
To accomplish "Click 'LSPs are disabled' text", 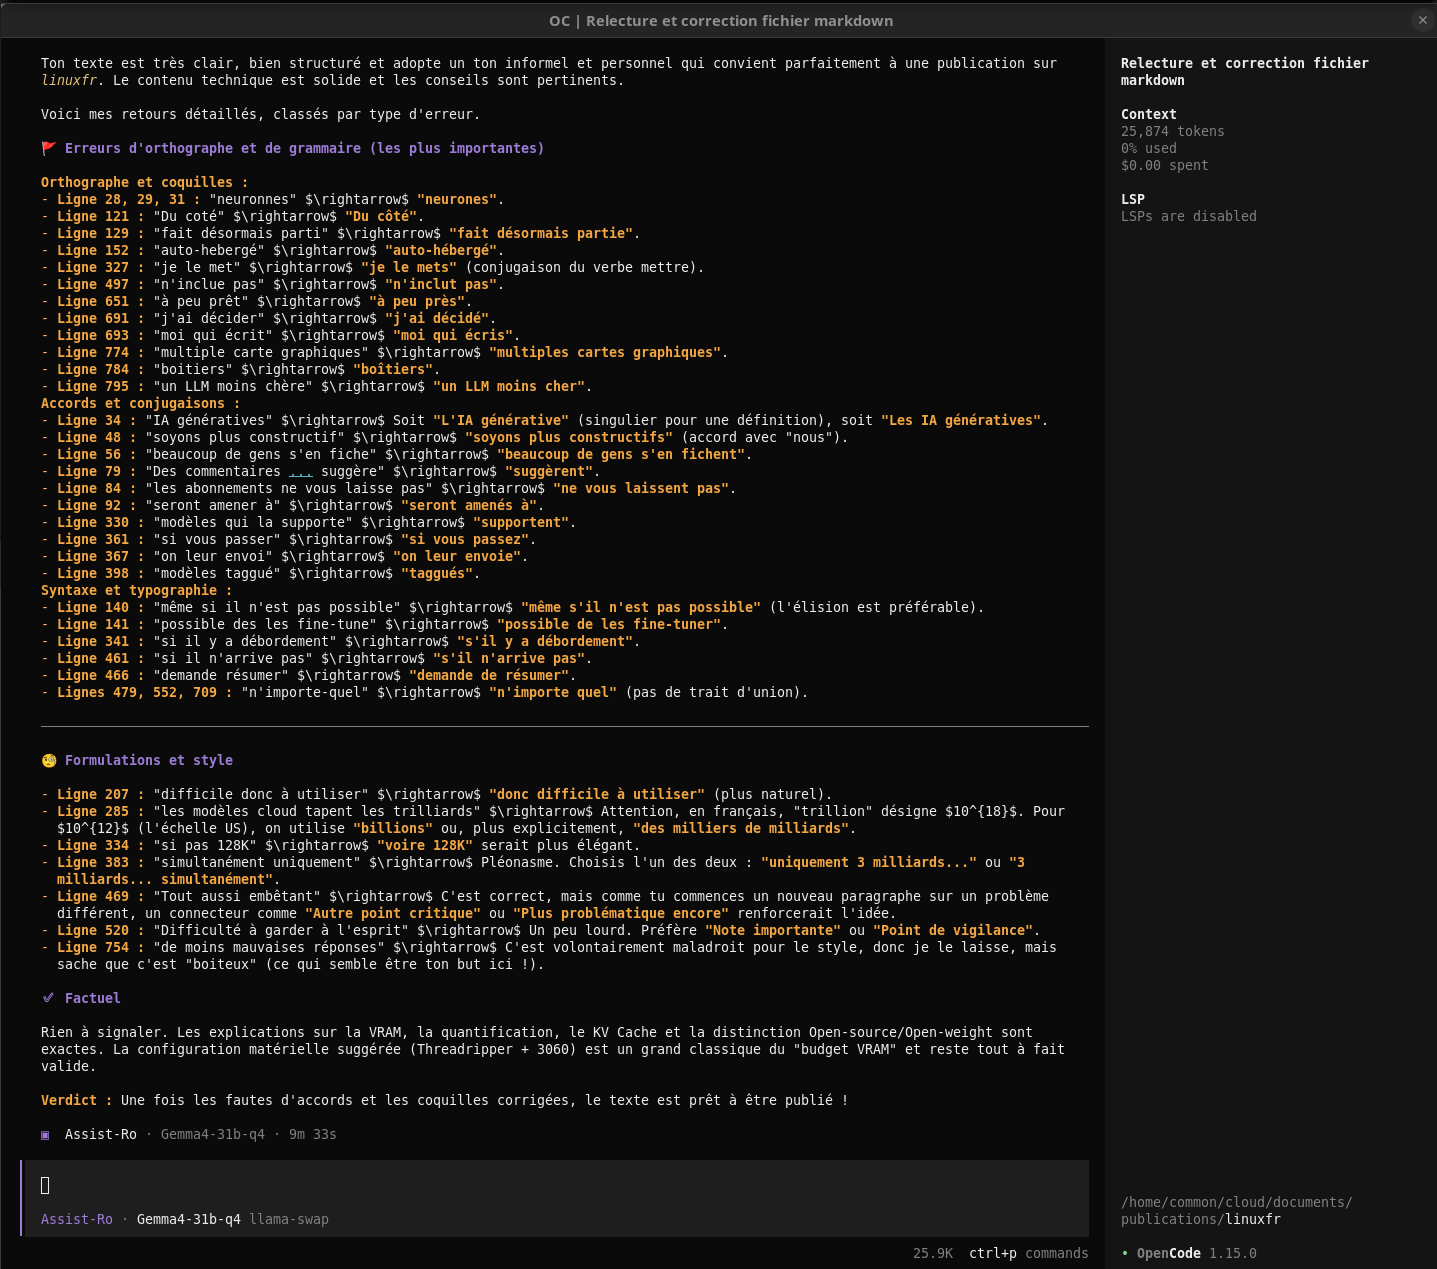I will click(x=1189, y=216).
